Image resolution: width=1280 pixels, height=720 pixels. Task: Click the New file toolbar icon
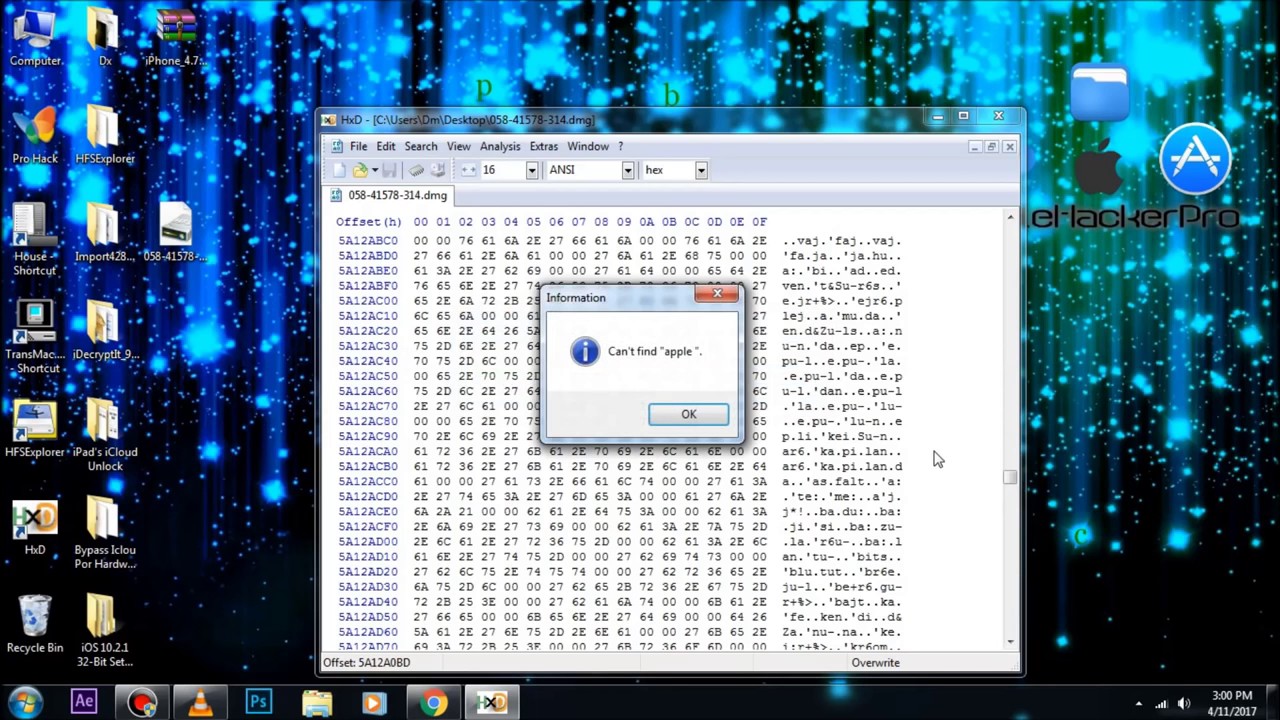pyautogui.click(x=339, y=170)
